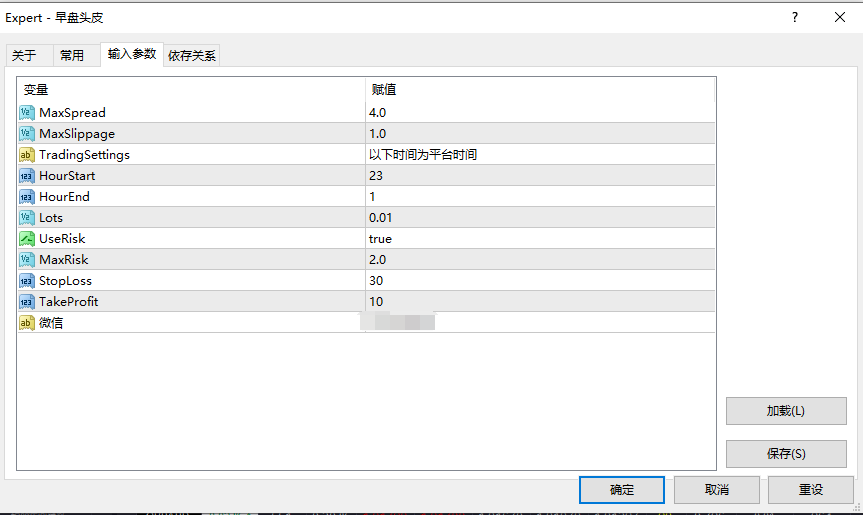The height and width of the screenshot is (515, 863).
Task: Click the 保存(S) button
Action: coord(786,454)
